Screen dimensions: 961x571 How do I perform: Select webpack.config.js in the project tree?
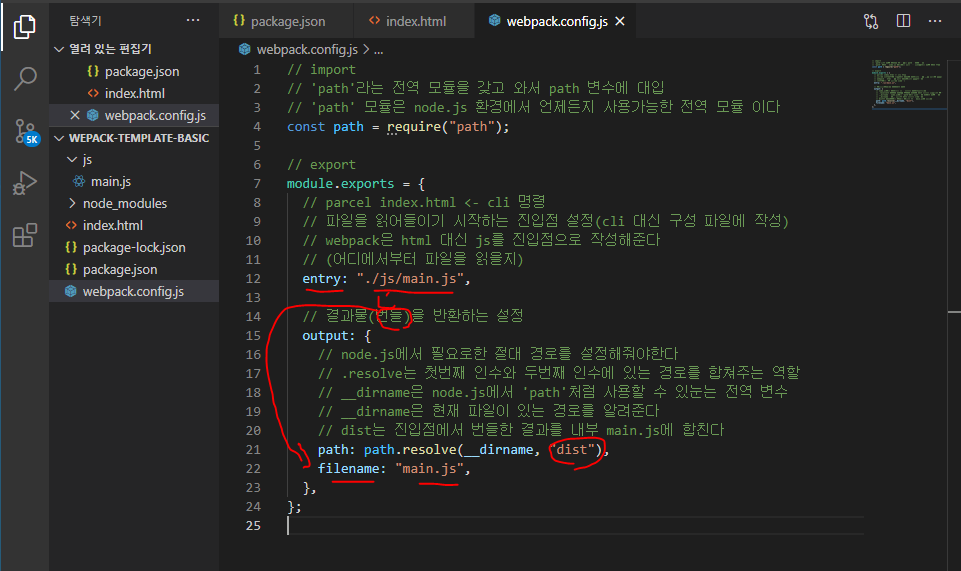tap(134, 292)
